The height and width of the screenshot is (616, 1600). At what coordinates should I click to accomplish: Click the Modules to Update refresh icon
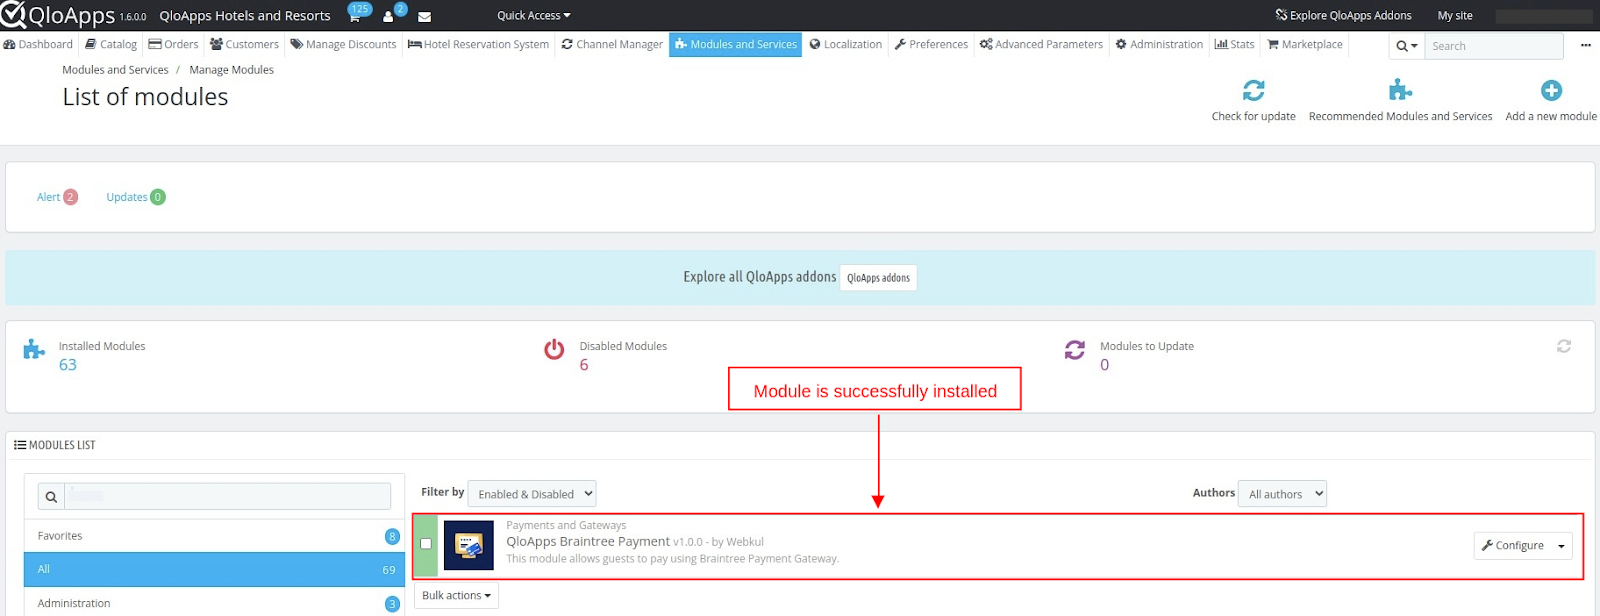[1075, 349]
